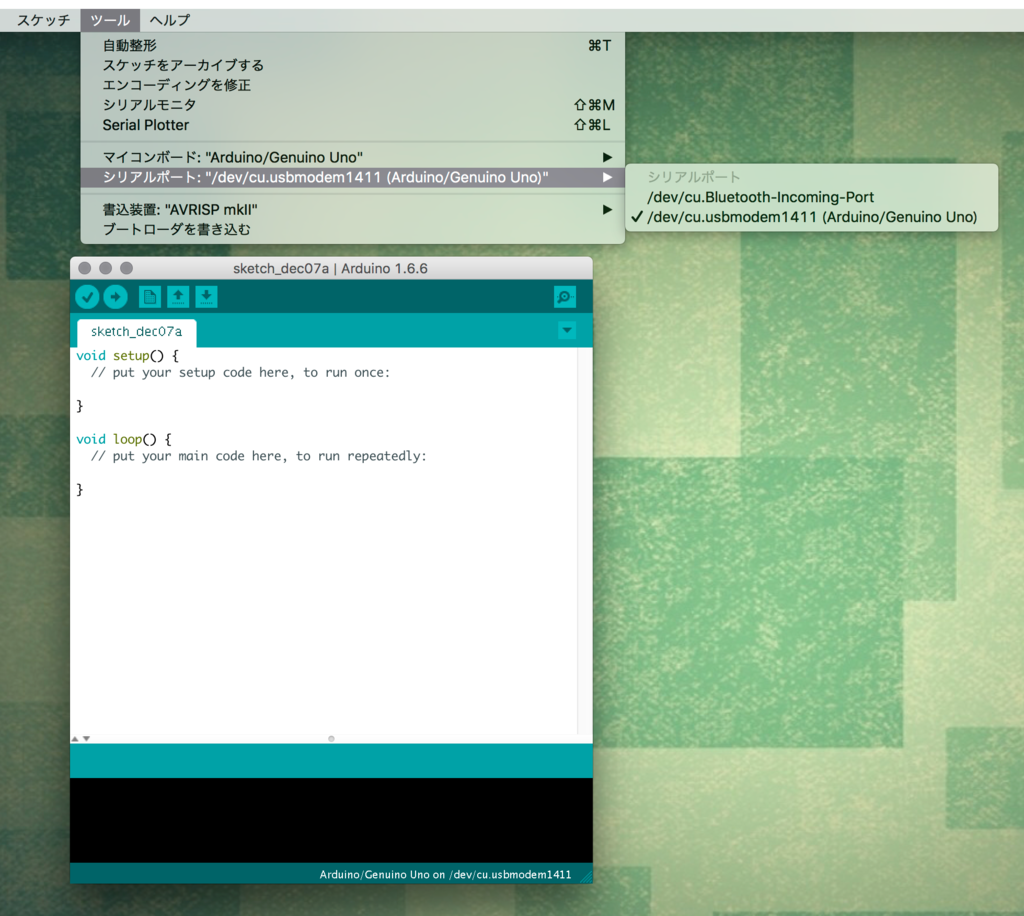Select /dev/cu.Bluetooth-Incoming-Port serial port
The width and height of the screenshot is (1024, 916).
pyautogui.click(x=811, y=197)
